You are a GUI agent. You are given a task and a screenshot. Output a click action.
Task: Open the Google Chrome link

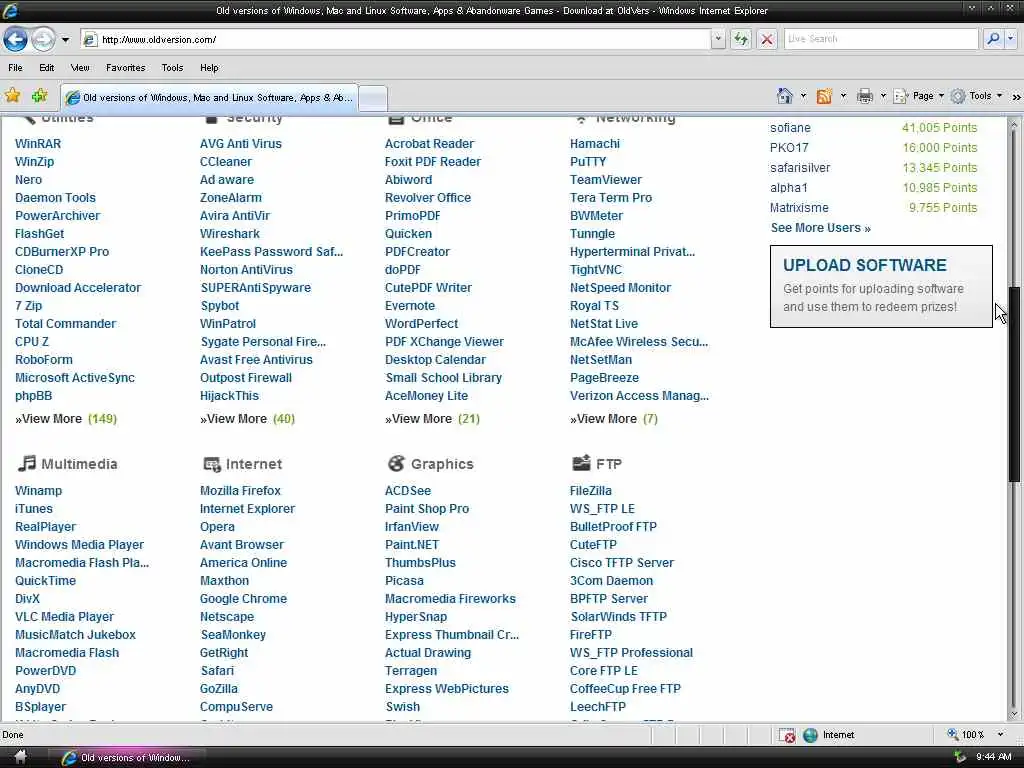click(x=244, y=598)
